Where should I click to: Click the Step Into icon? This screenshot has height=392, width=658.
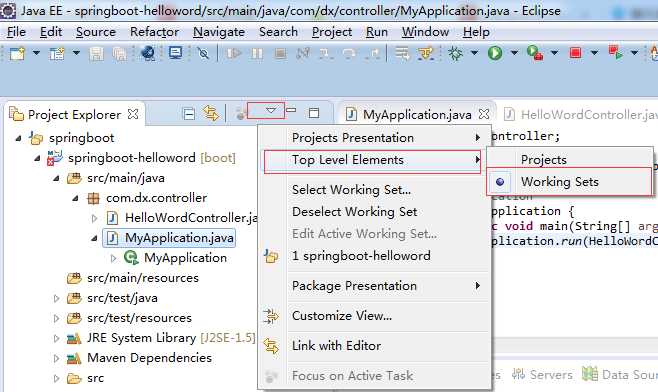tap(325, 53)
